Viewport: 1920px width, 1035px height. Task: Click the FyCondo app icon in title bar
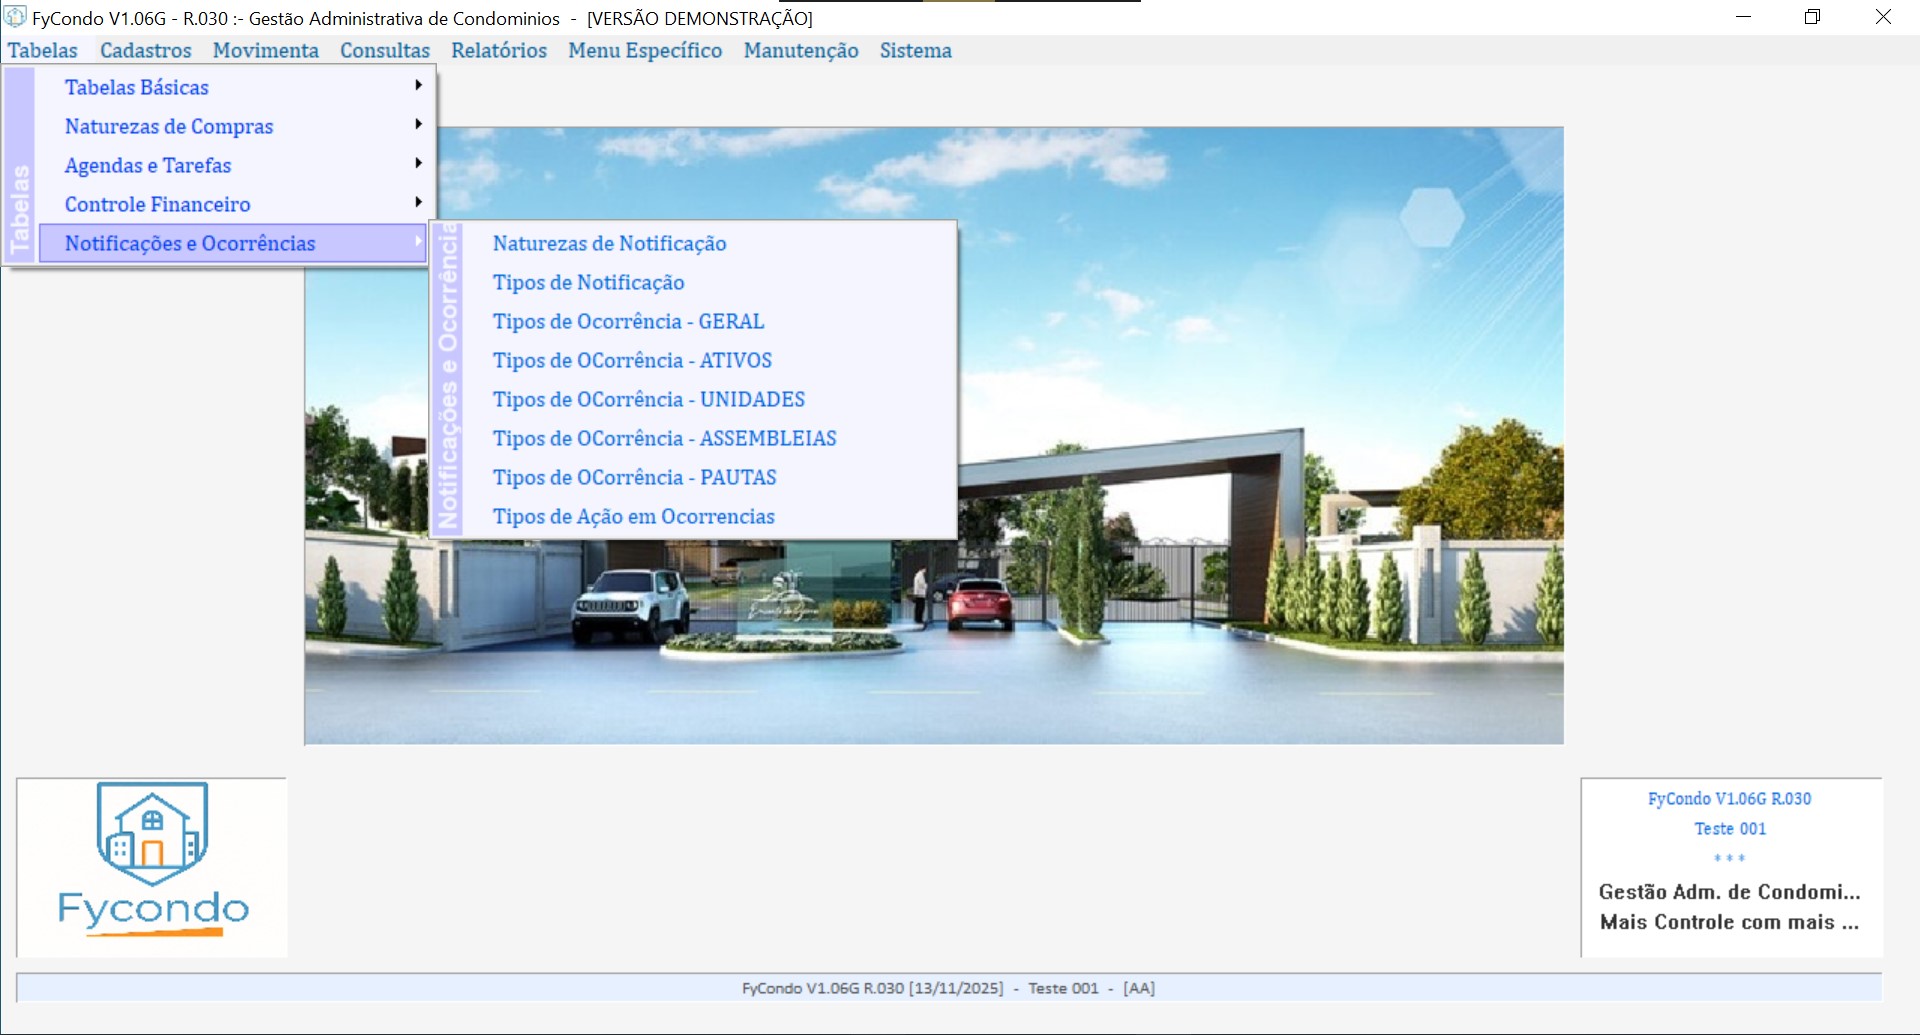tap(15, 17)
